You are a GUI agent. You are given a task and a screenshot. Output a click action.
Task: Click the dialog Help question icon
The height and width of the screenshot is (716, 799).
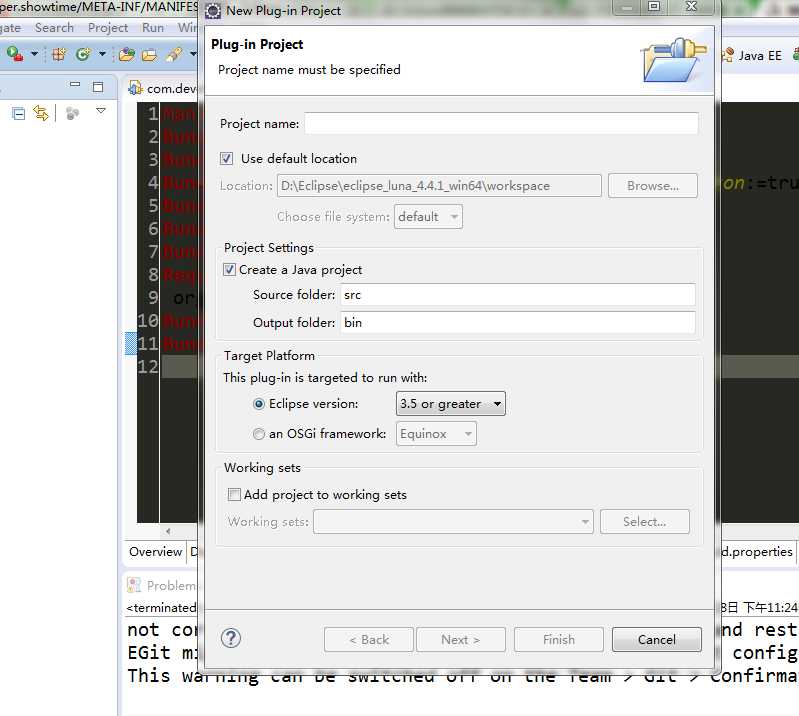[231, 639]
